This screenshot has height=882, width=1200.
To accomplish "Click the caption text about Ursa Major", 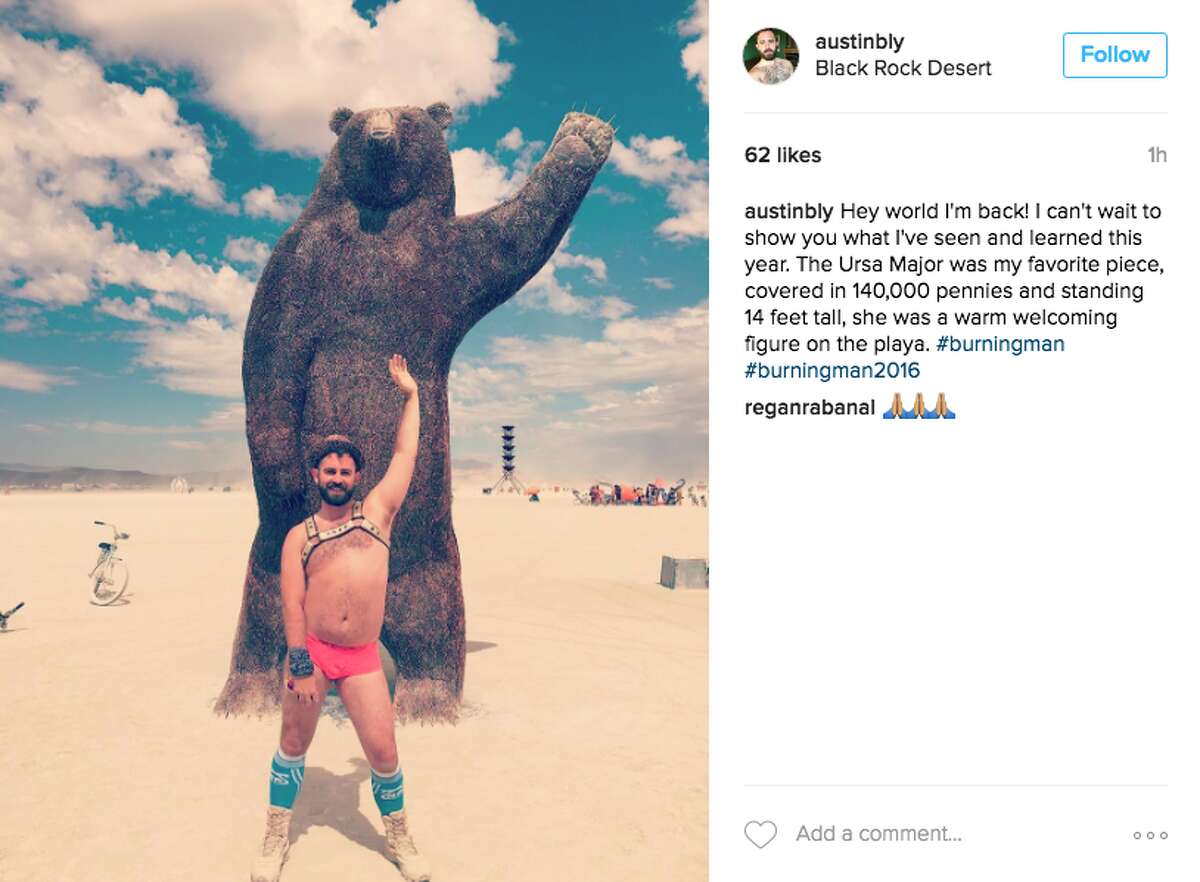I will click(x=944, y=291).
